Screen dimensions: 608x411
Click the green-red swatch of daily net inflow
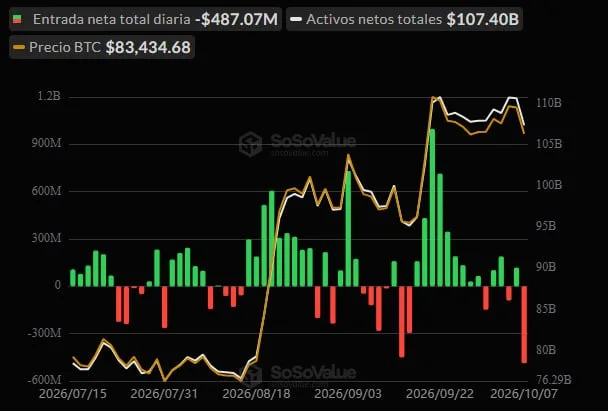coord(17,19)
